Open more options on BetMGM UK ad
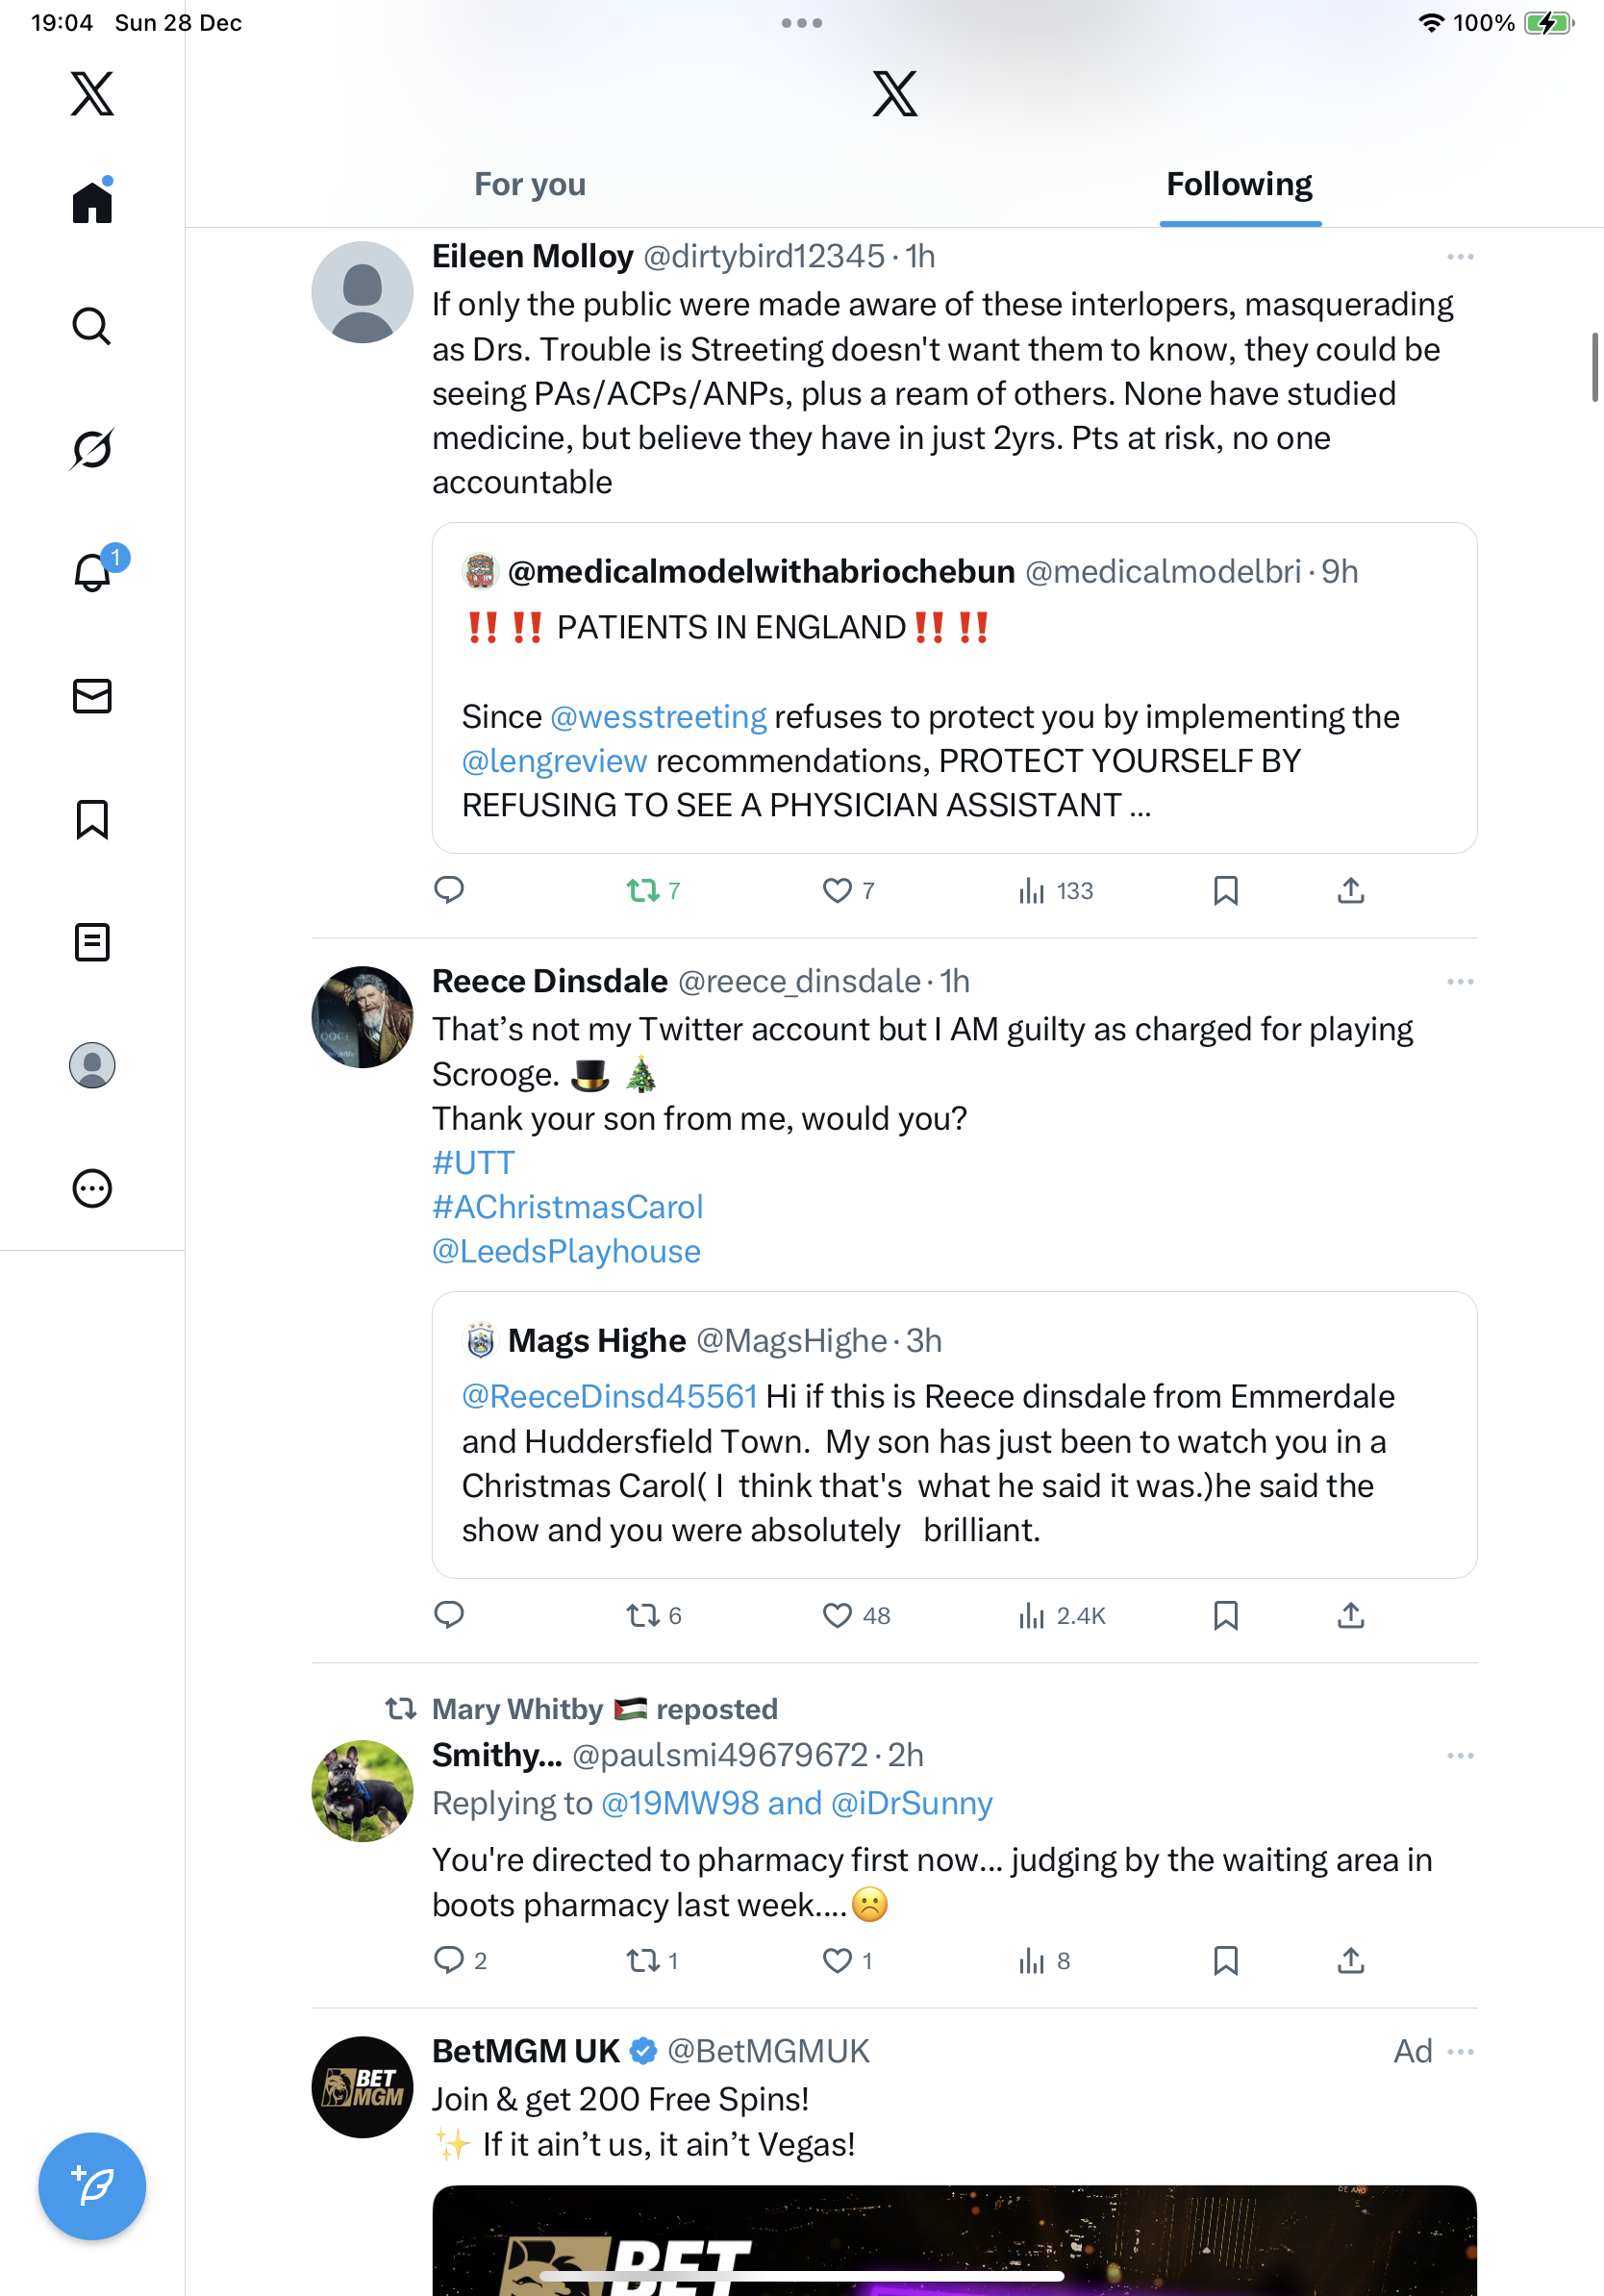 pos(1459,2051)
